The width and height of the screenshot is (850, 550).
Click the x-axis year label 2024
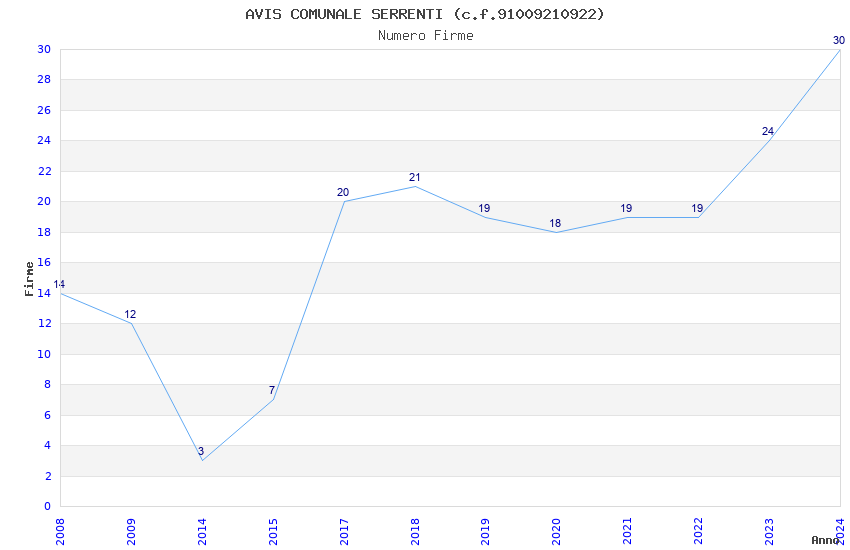coord(840,532)
